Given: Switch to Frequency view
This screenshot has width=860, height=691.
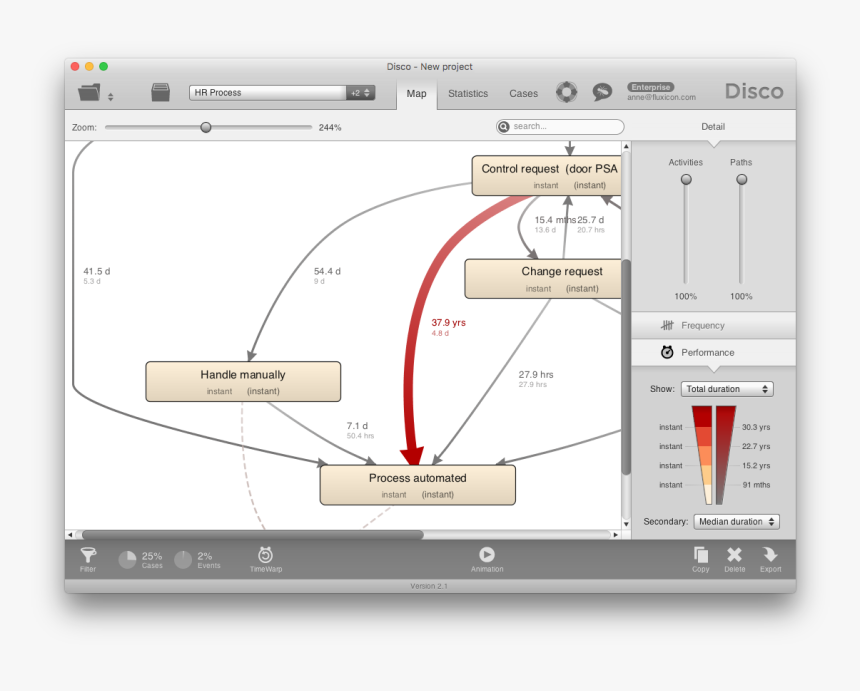Looking at the screenshot, I should (714, 325).
